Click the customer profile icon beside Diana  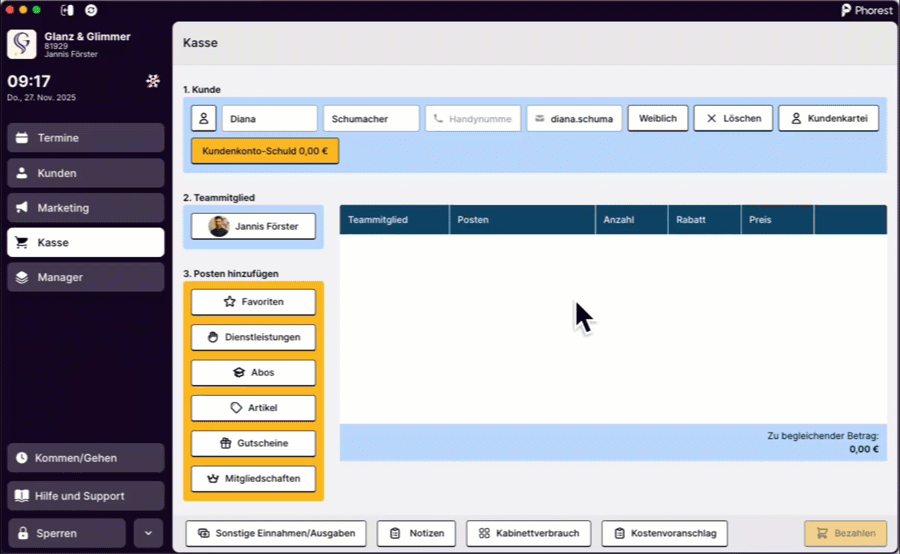204,118
